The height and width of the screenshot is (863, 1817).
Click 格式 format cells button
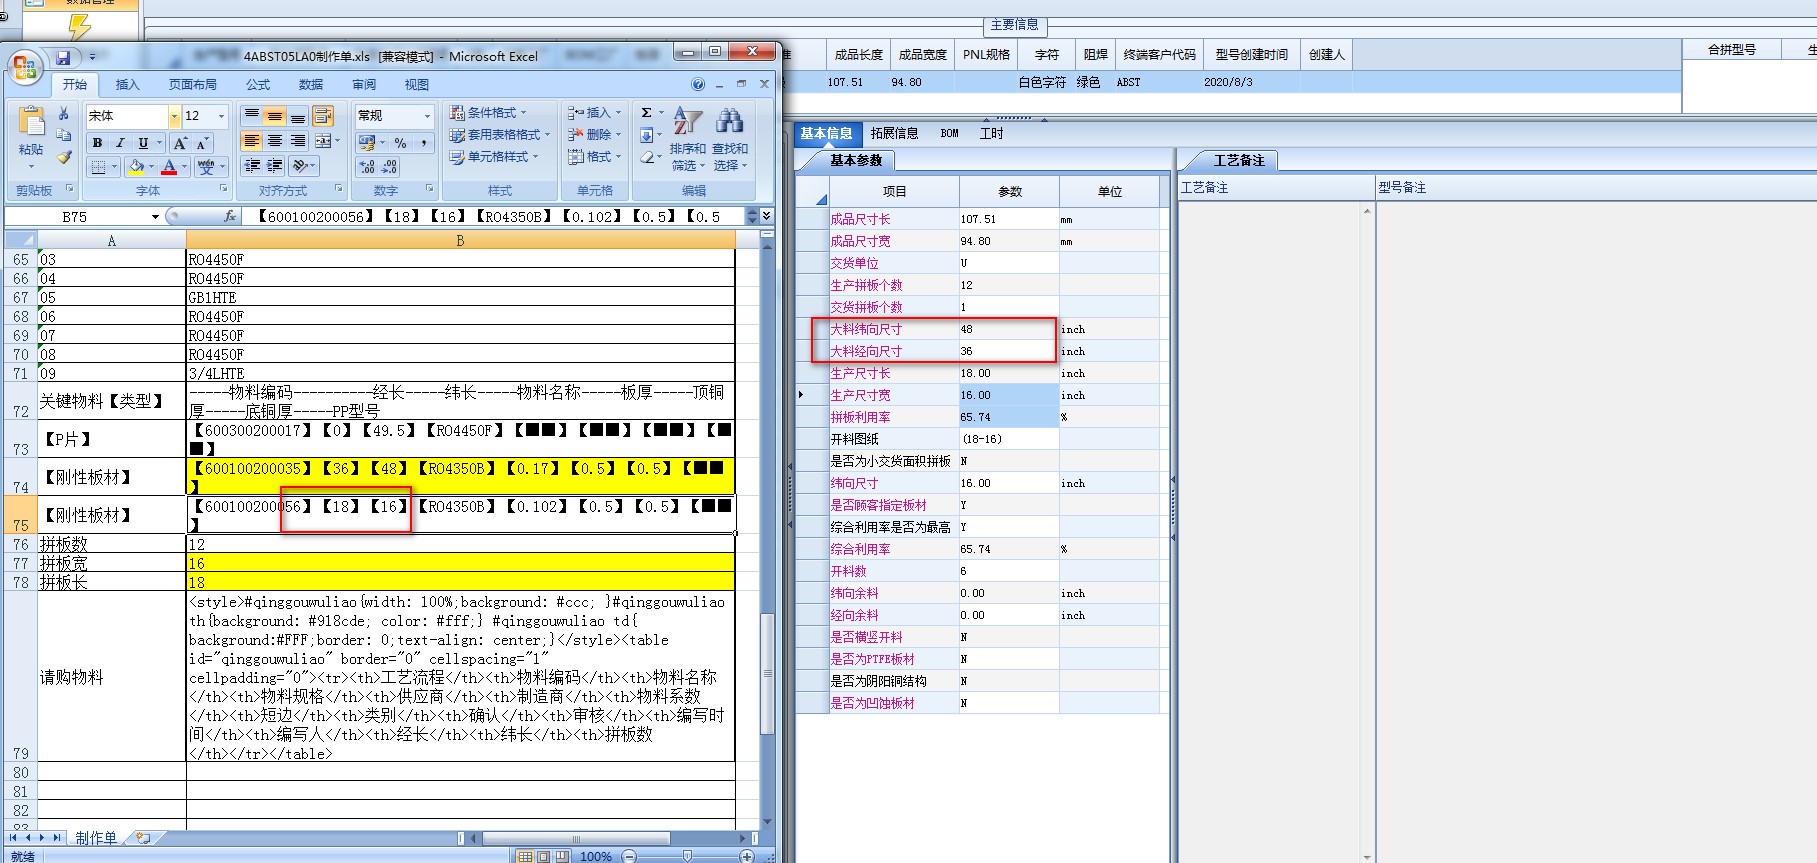pyautogui.click(x=594, y=157)
